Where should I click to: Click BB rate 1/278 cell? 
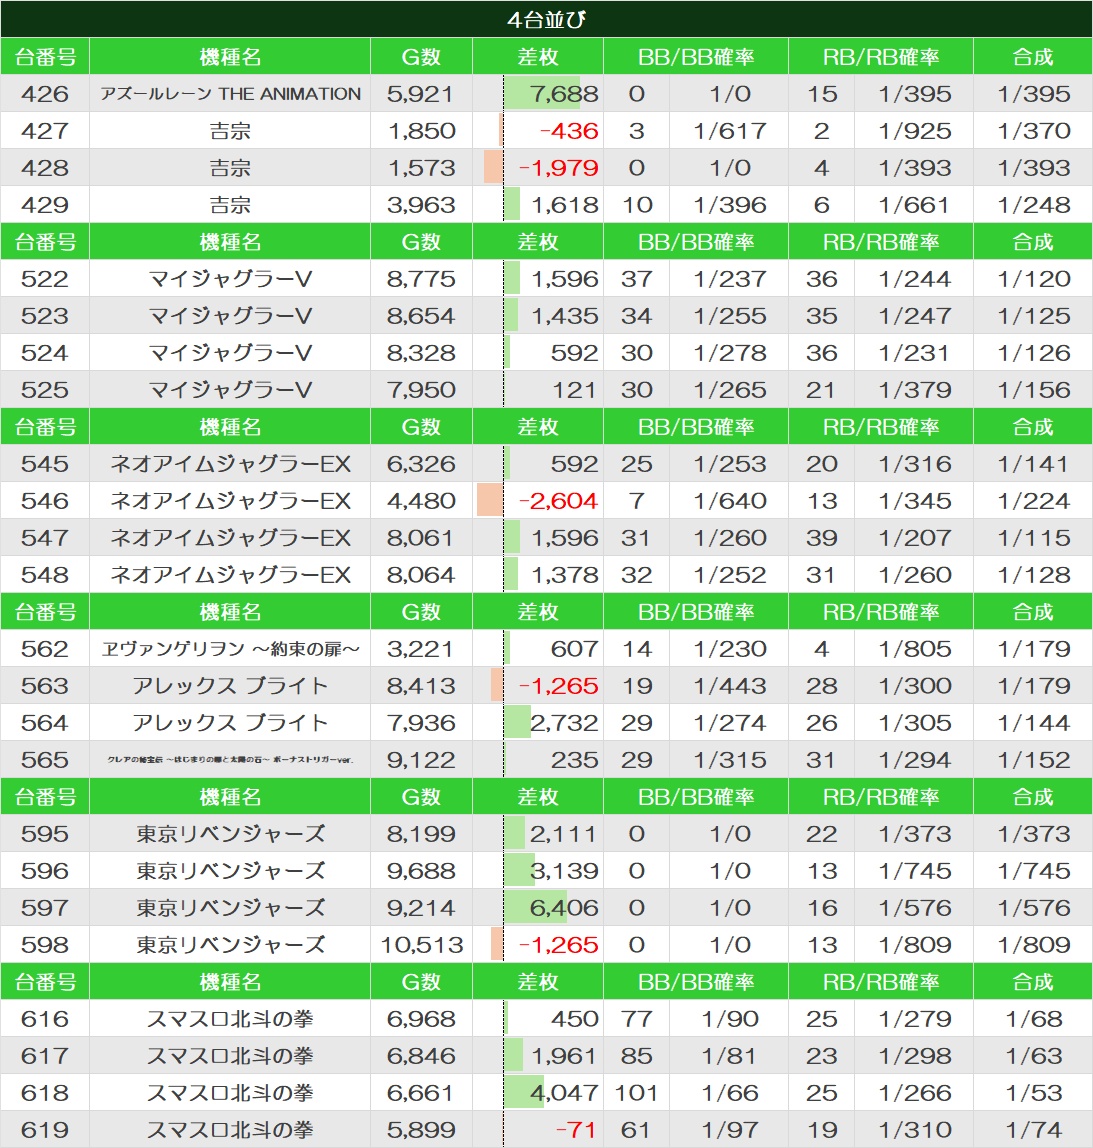coord(729,353)
